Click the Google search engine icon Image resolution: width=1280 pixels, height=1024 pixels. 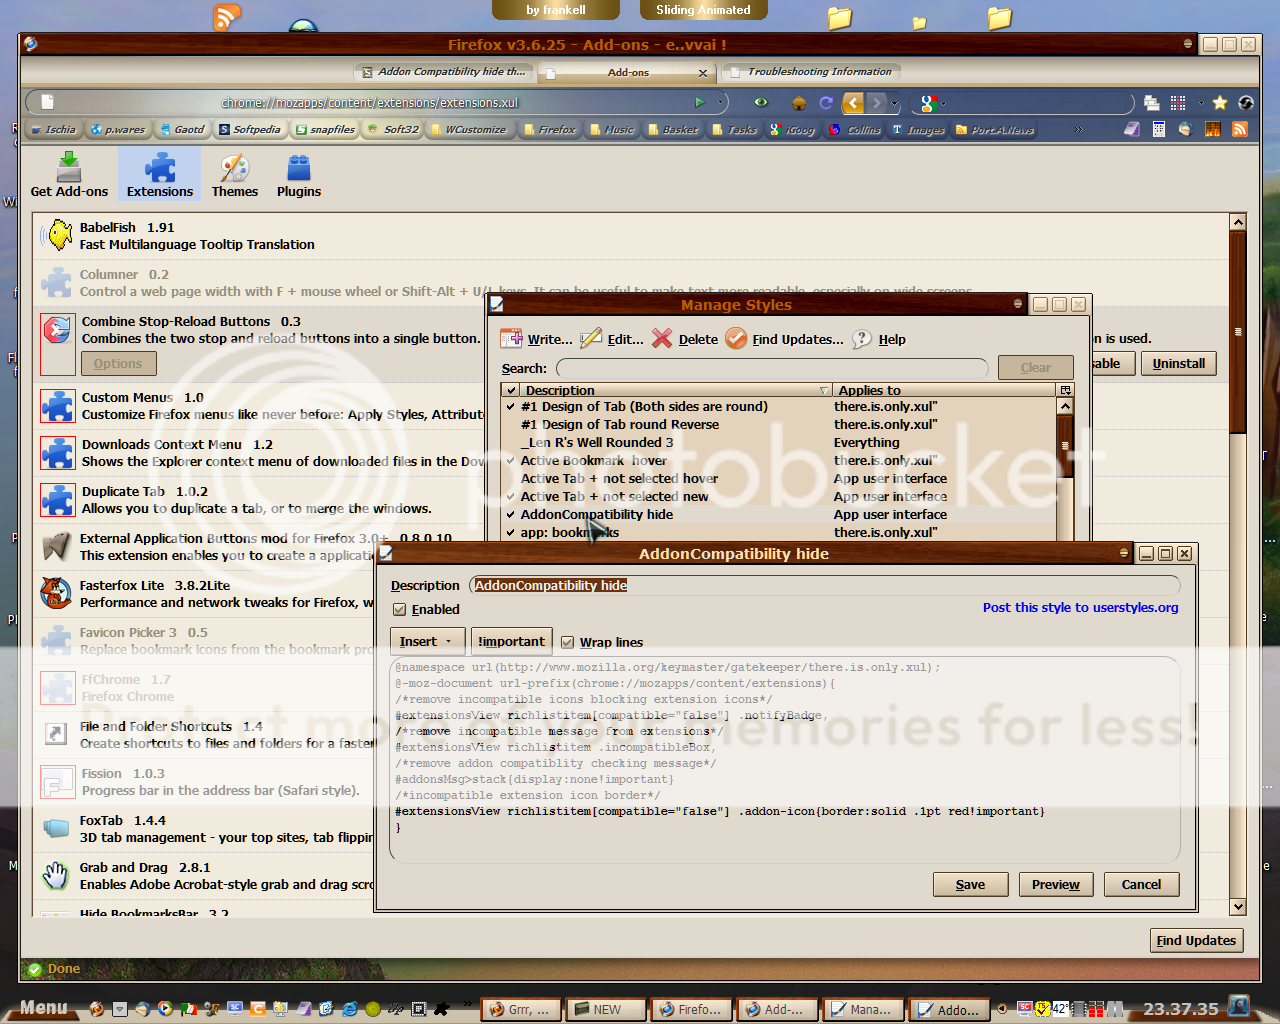[928, 102]
